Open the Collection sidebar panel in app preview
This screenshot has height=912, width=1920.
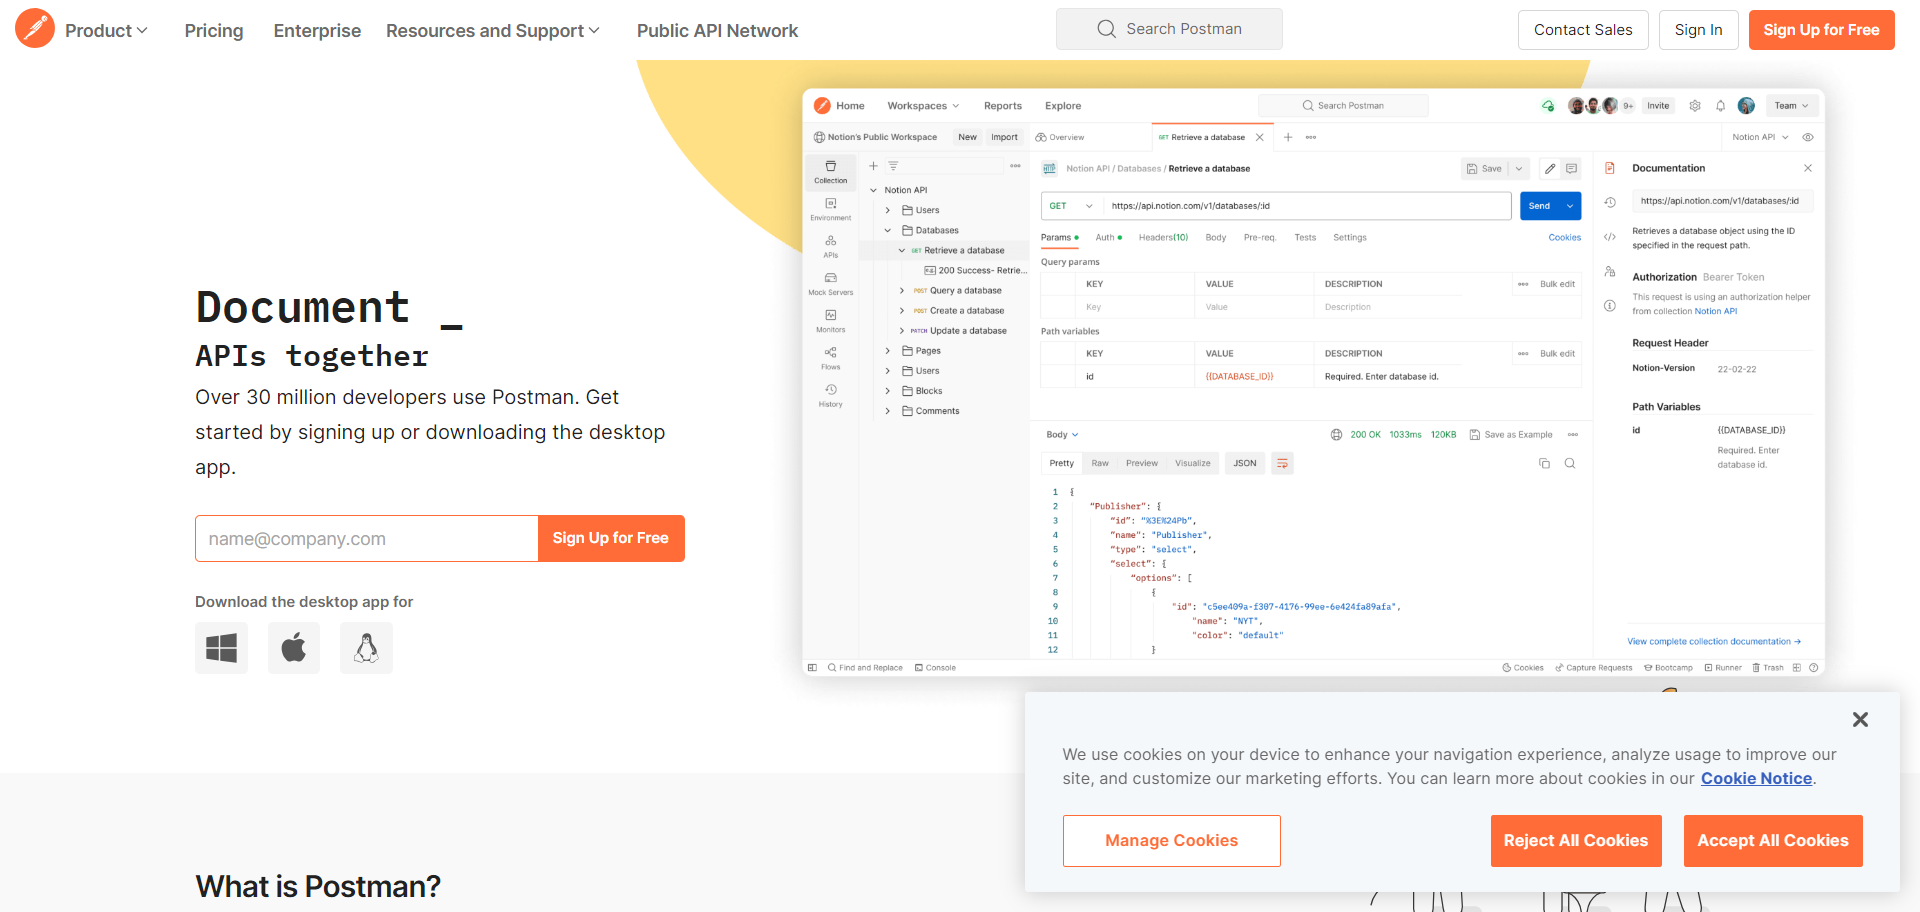pos(830,172)
